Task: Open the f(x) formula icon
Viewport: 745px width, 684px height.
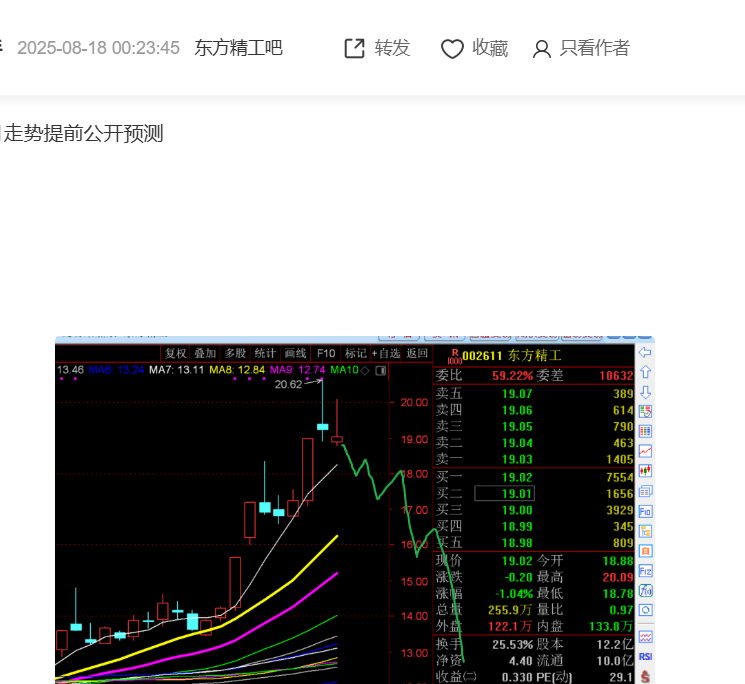Action: click(x=645, y=590)
